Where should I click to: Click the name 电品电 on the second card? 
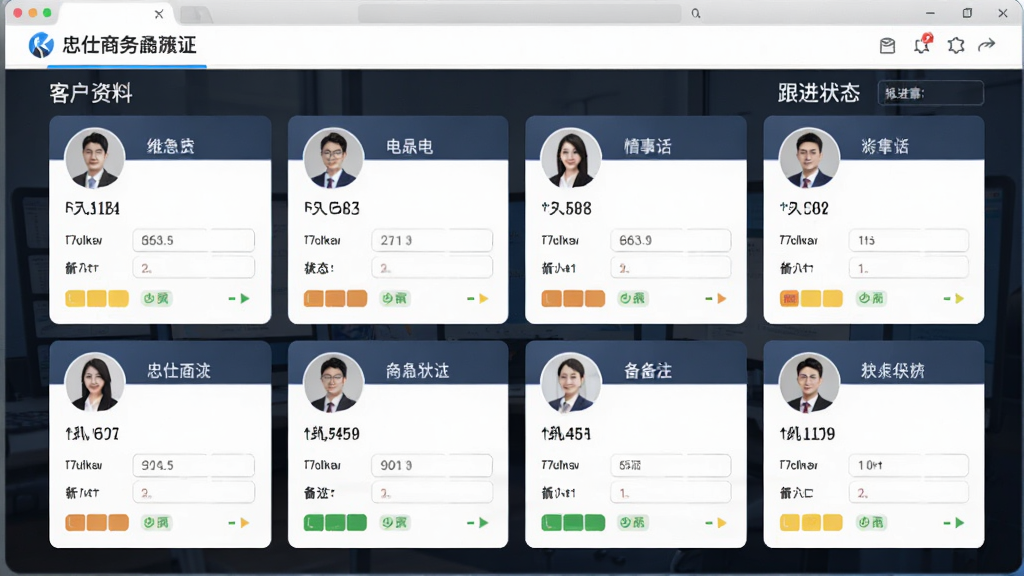(409, 146)
